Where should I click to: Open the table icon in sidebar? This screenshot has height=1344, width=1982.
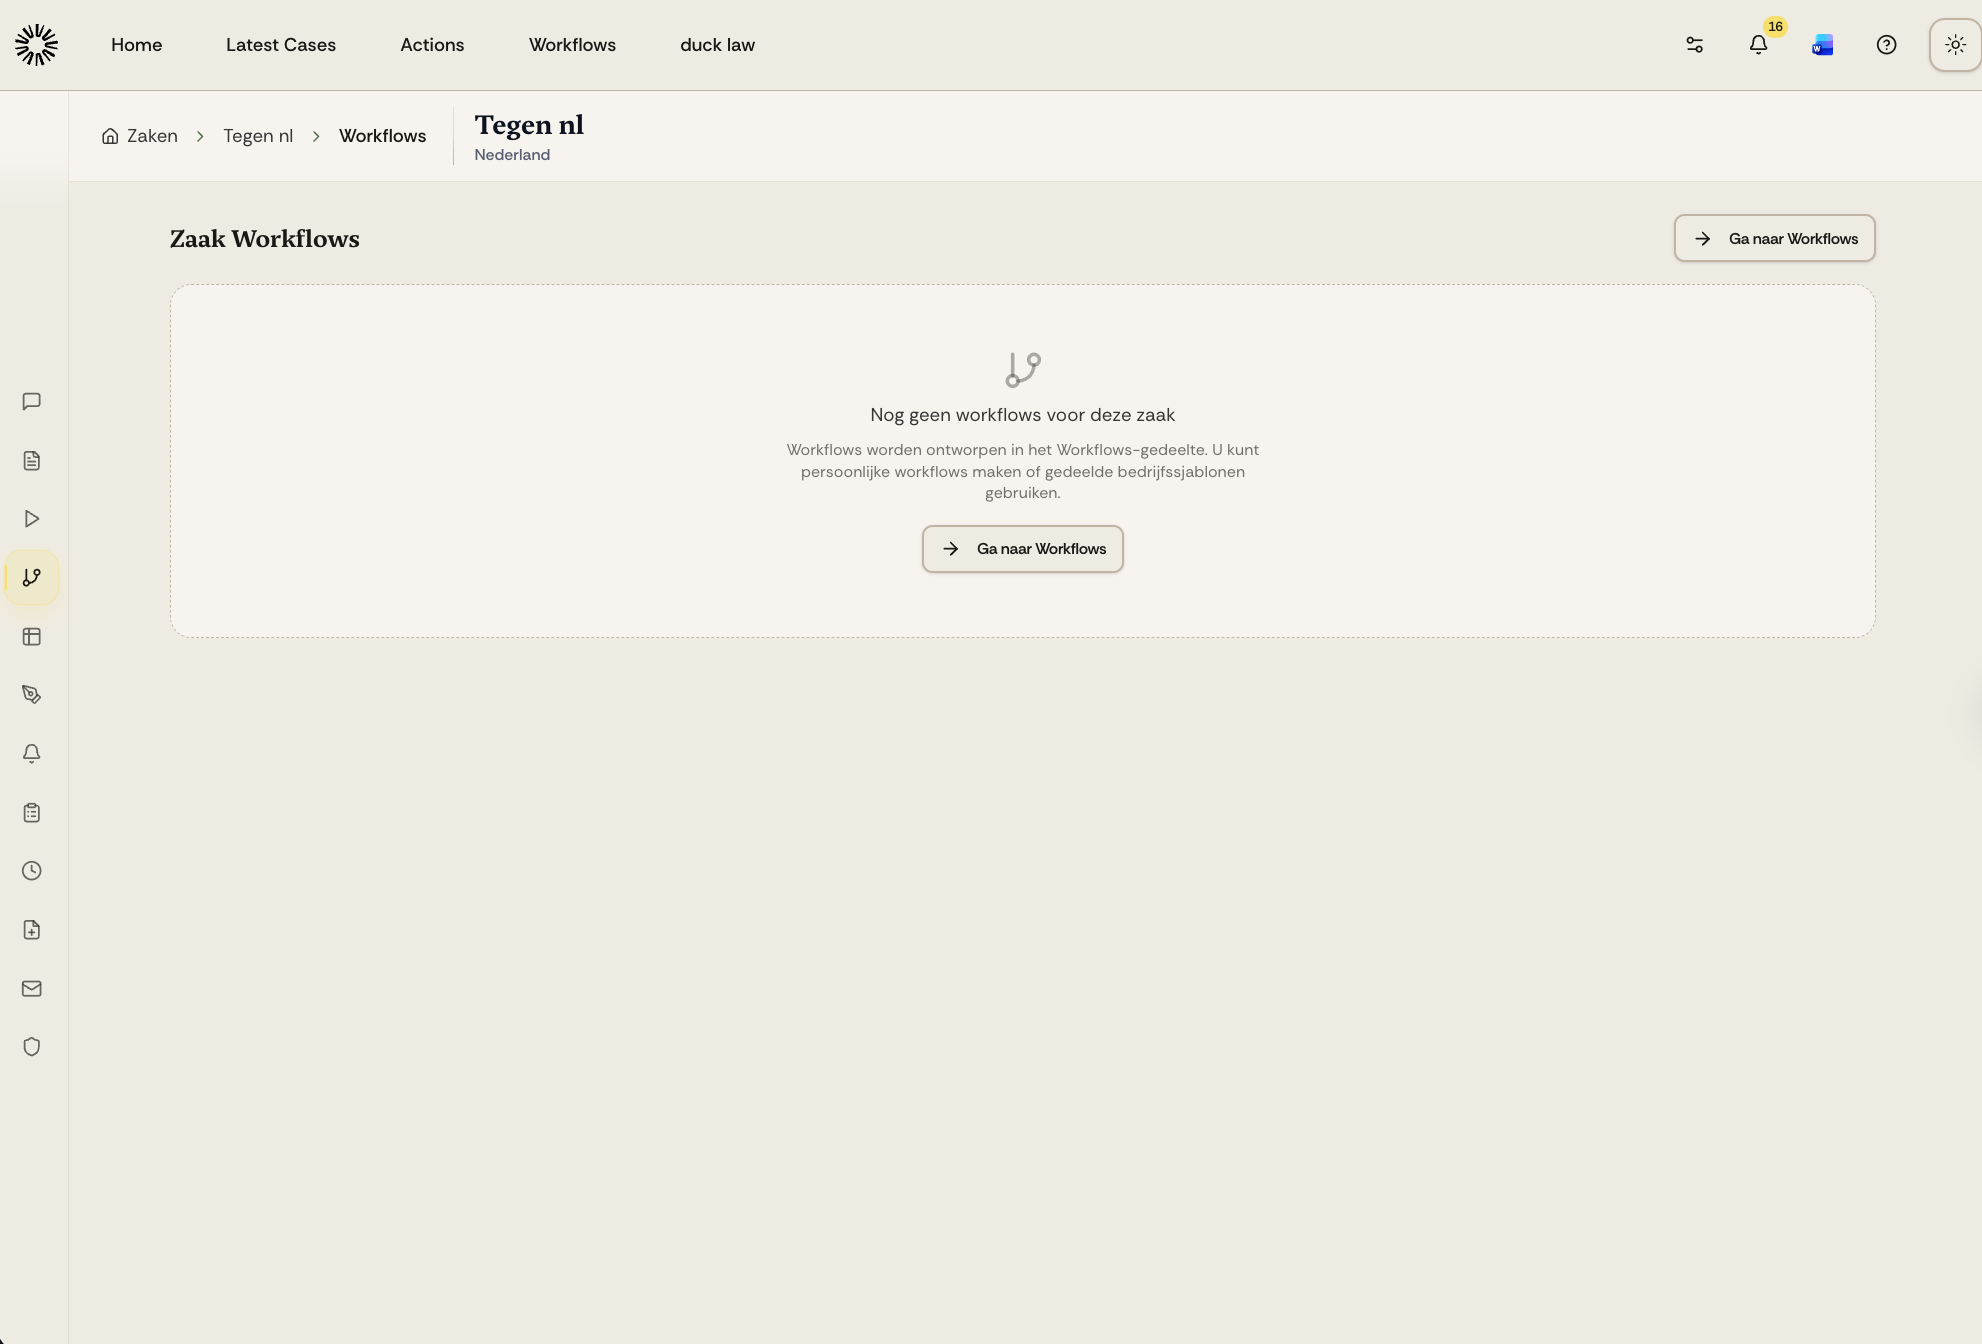(x=32, y=637)
